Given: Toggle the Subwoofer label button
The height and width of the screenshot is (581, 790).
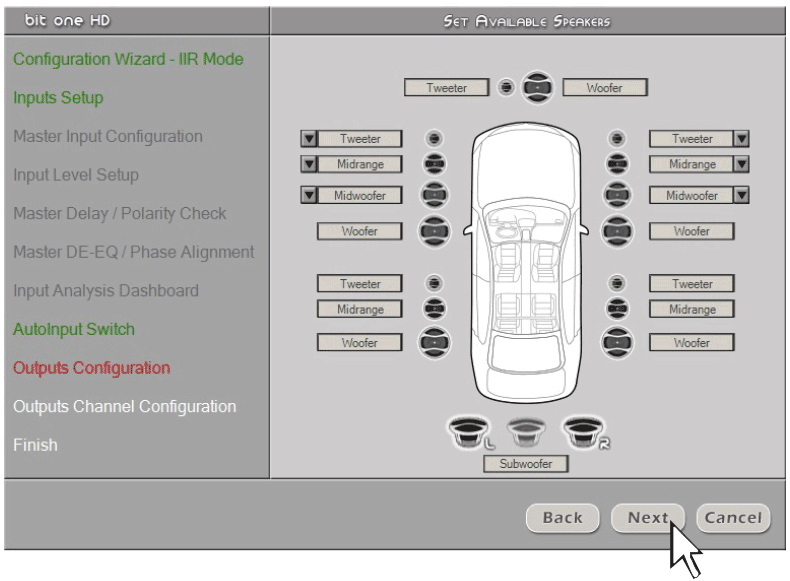Looking at the screenshot, I should [x=526, y=464].
